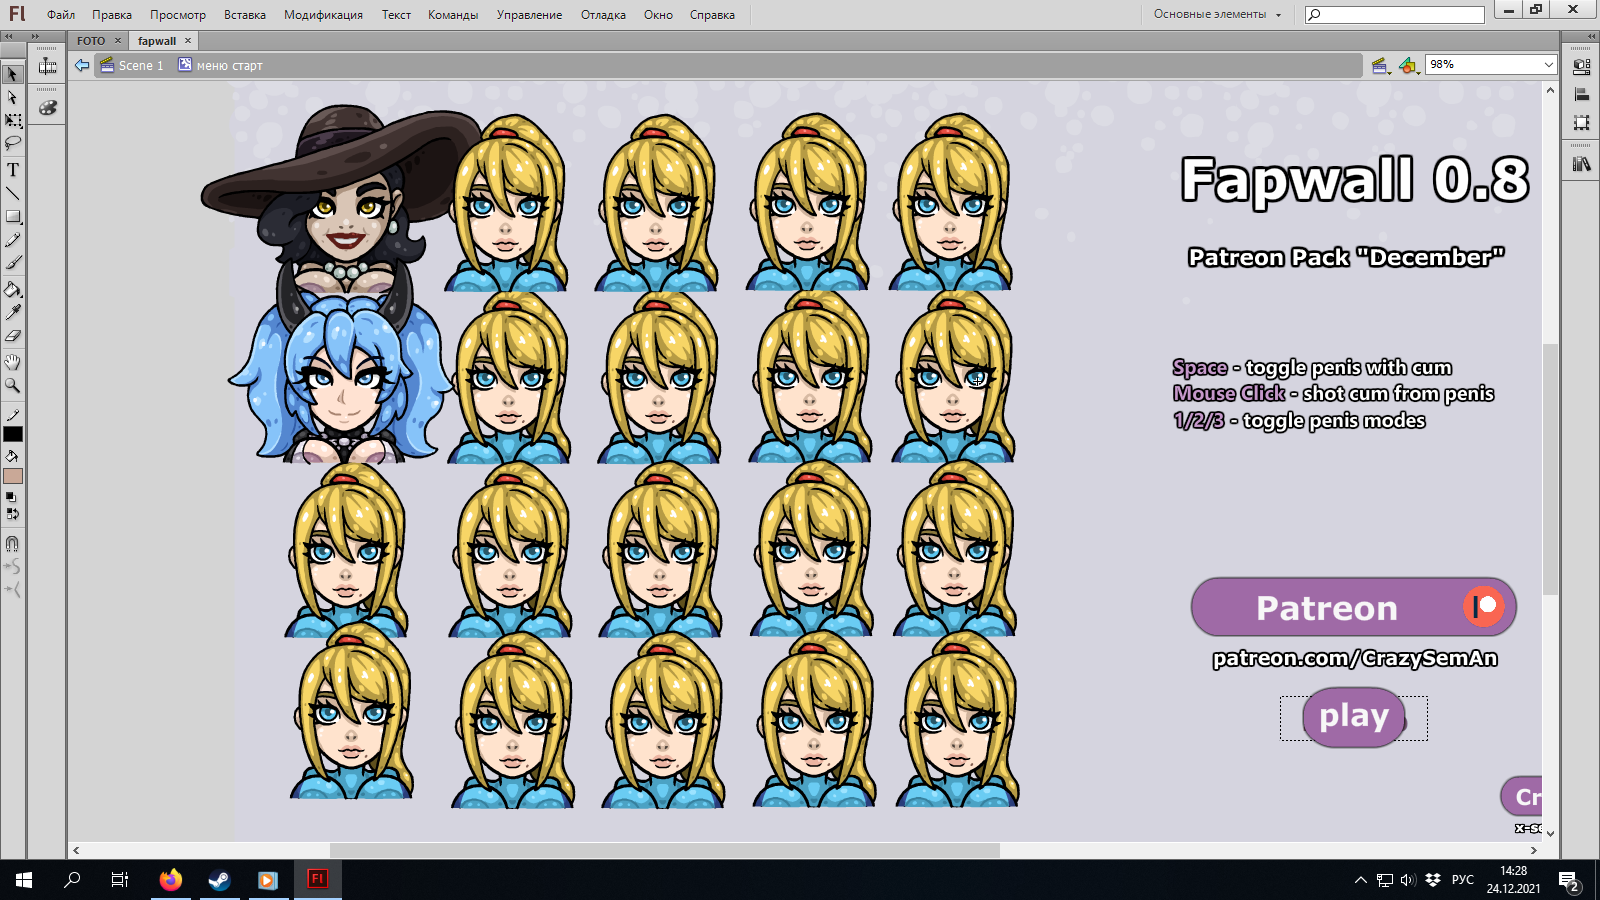Select the Eyedropper tool
This screenshot has width=1600, height=900.
pos(12,313)
